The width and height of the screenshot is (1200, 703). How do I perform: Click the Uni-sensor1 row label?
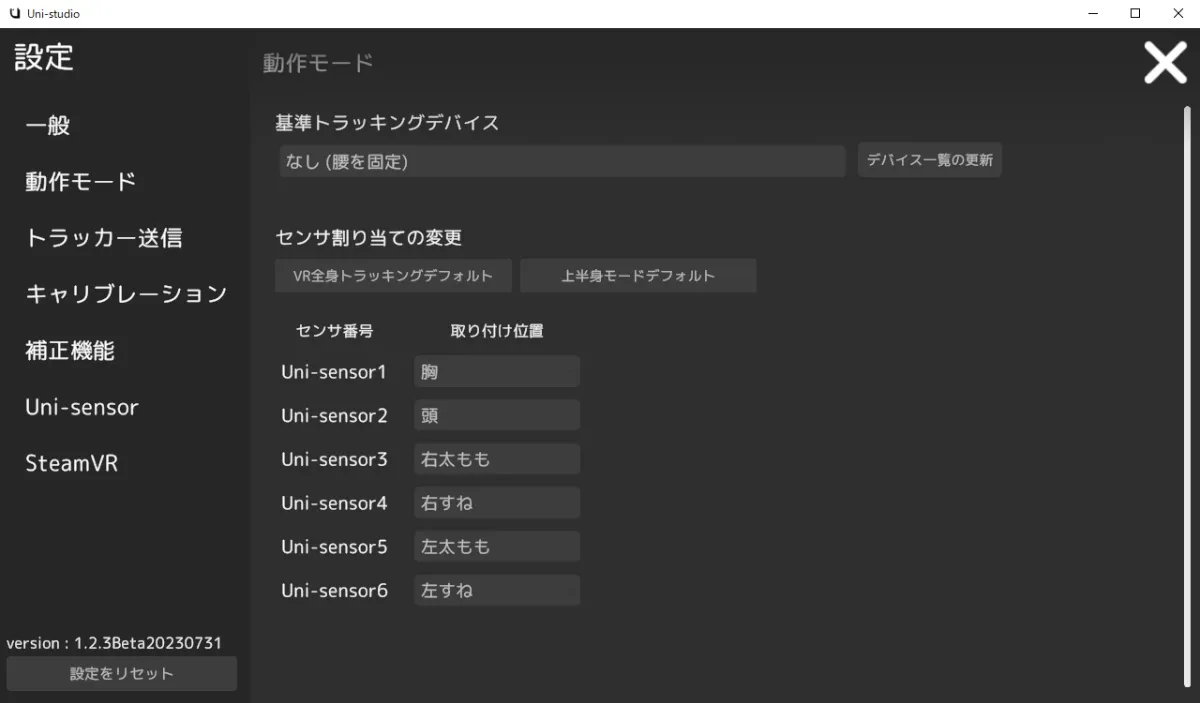pos(333,372)
